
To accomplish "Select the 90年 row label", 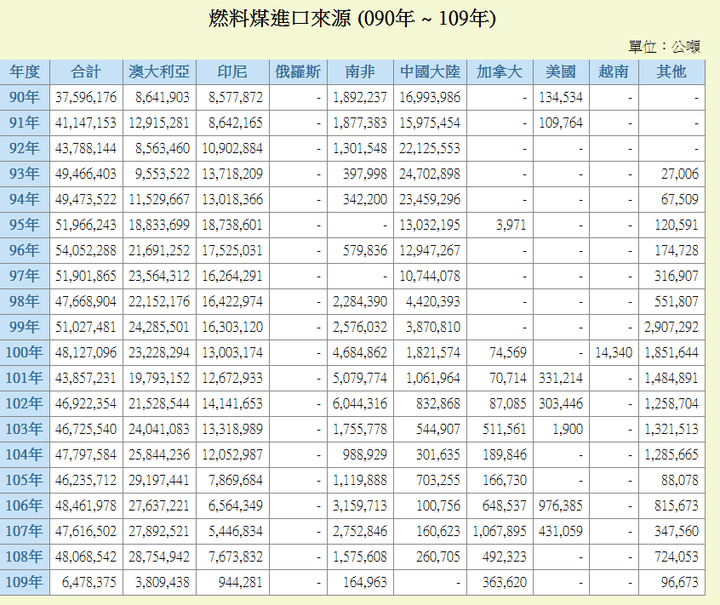I will pos(25,97).
